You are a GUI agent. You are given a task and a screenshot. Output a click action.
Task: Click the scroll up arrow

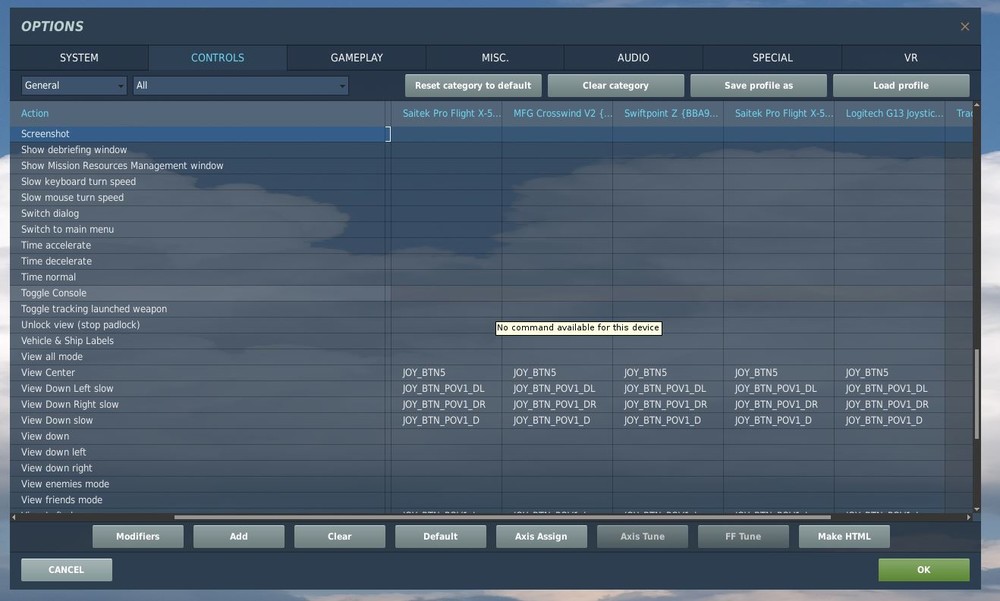pos(976,105)
